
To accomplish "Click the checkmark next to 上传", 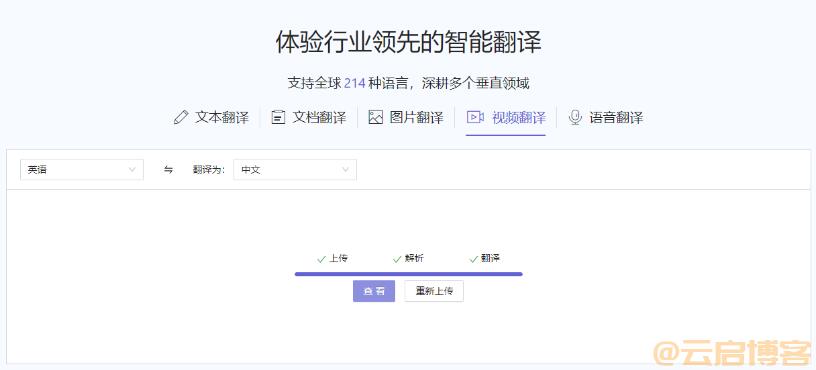I will (321, 259).
